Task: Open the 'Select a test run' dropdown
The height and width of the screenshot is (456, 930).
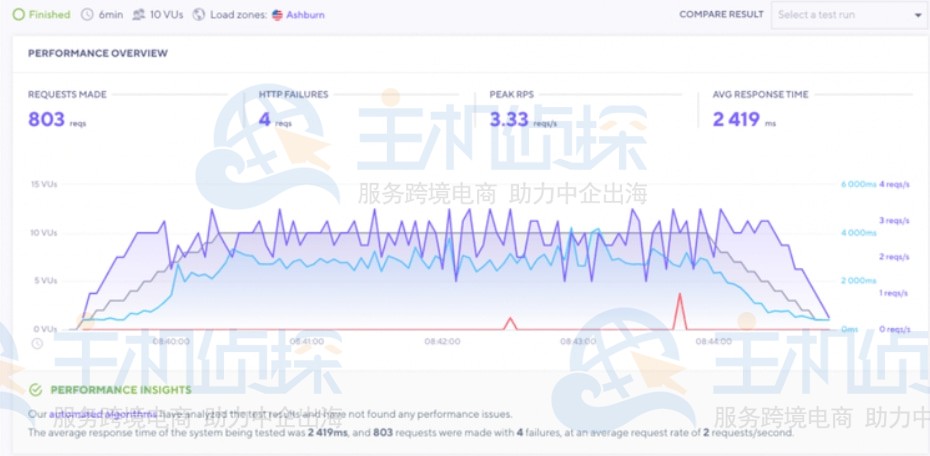Action: click(x=848, y=15)
